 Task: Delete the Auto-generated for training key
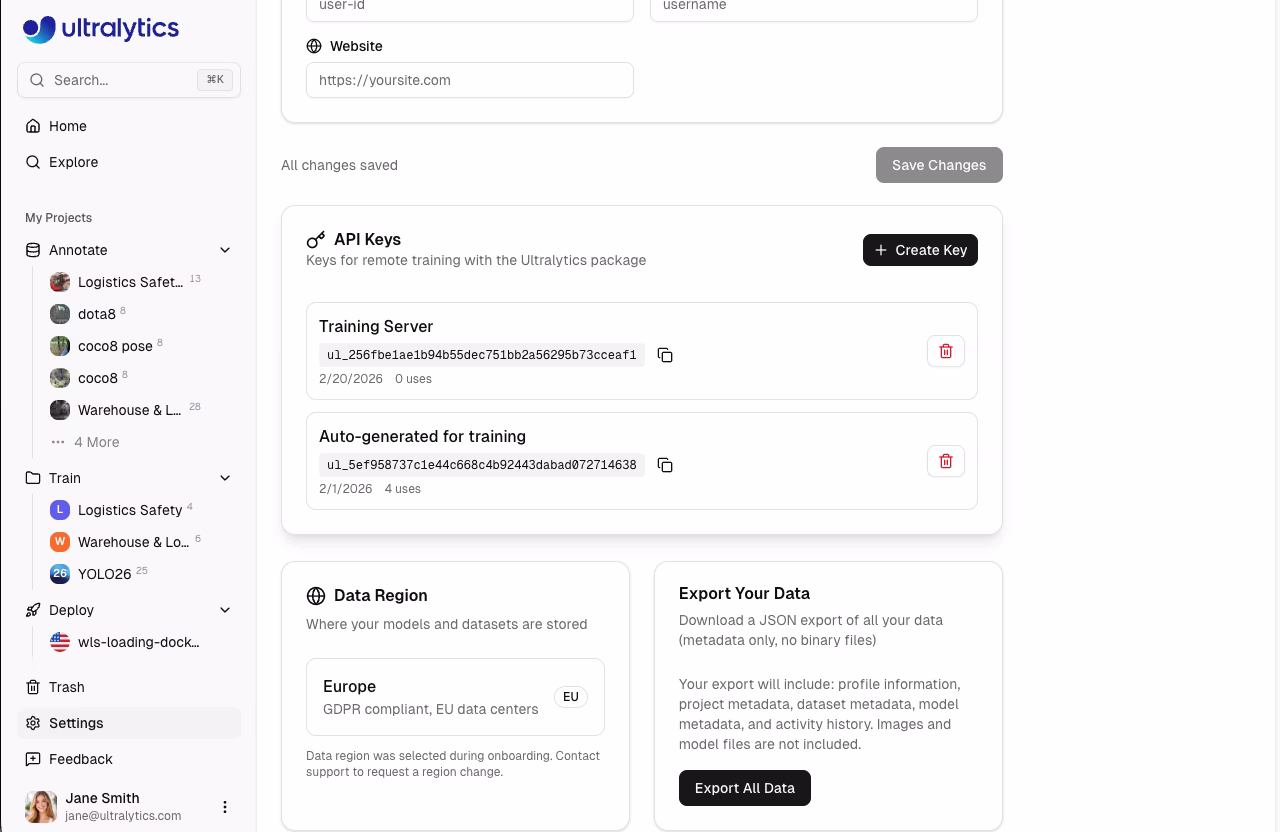[x=945, y=461]
